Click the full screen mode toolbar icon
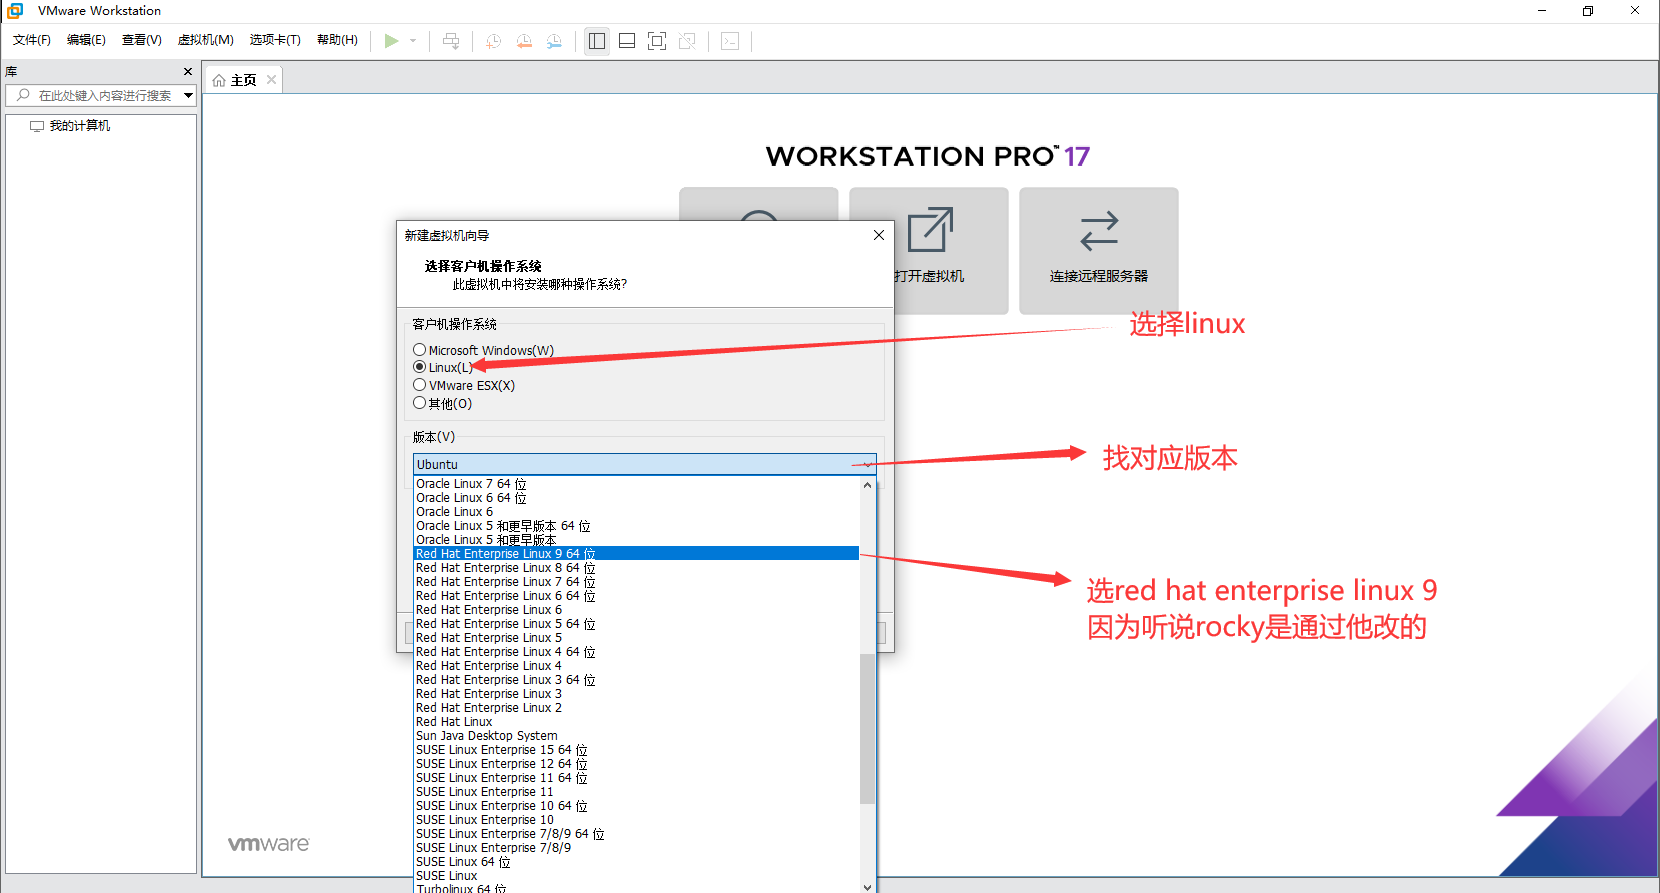The width and height of the screenshot is (1660, 893). point(657,41)
